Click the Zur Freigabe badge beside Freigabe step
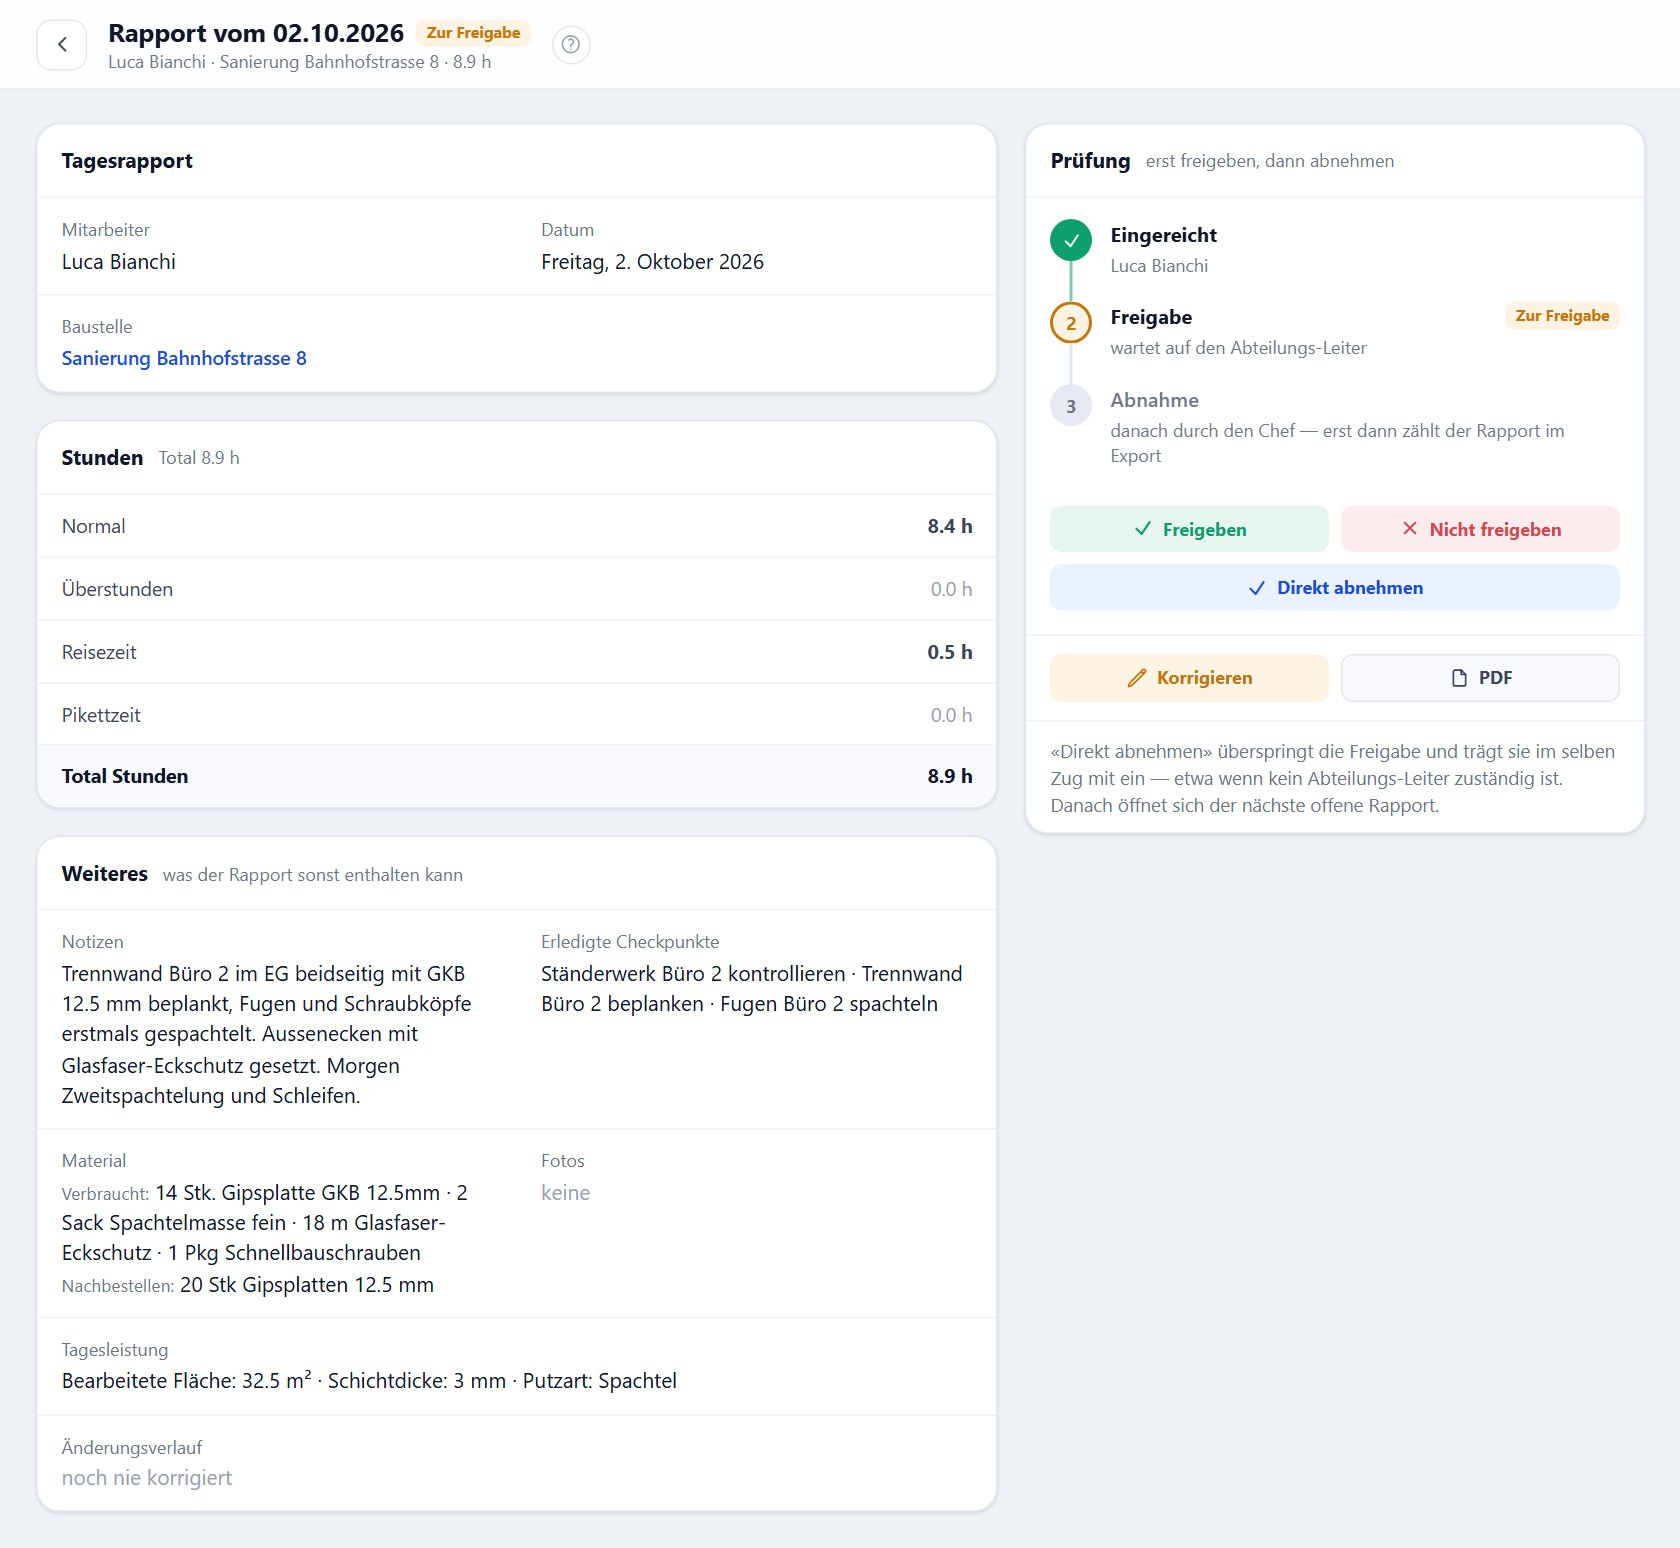The height and width of the screenshot is (1548, 1680). (x=1562, y=316)
